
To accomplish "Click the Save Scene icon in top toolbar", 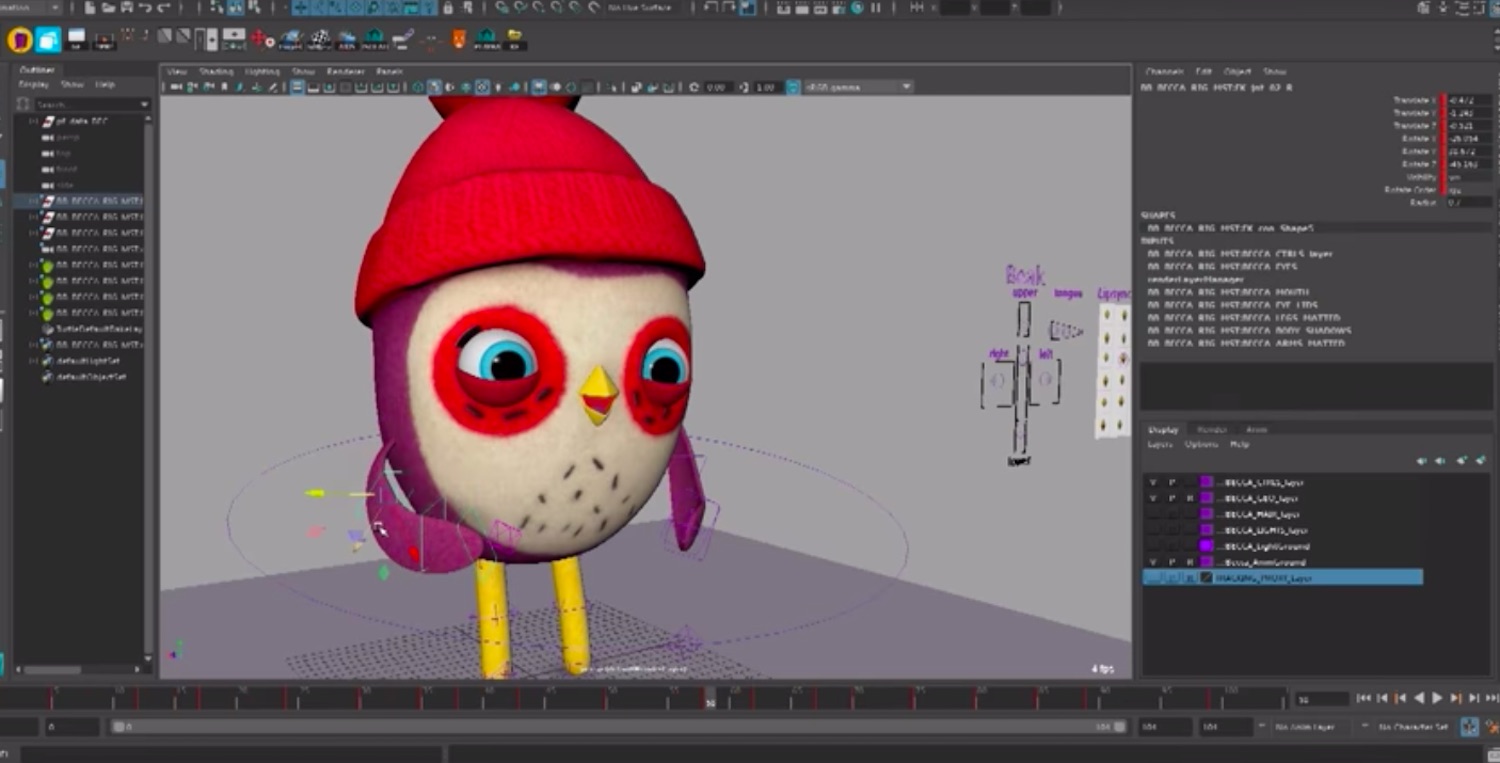I will (125, 8).
